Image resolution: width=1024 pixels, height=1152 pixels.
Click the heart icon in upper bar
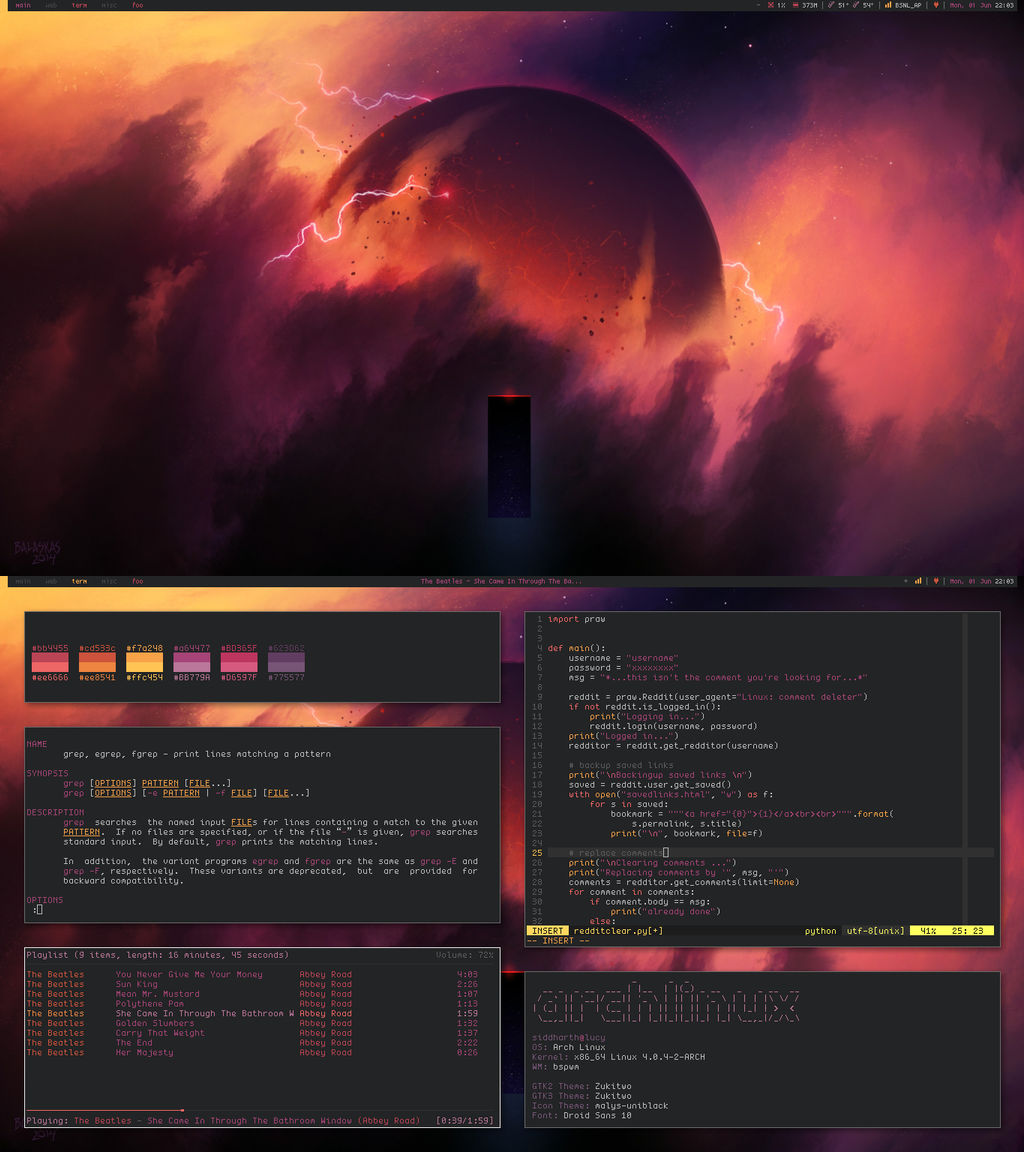(x=936, y=5)
